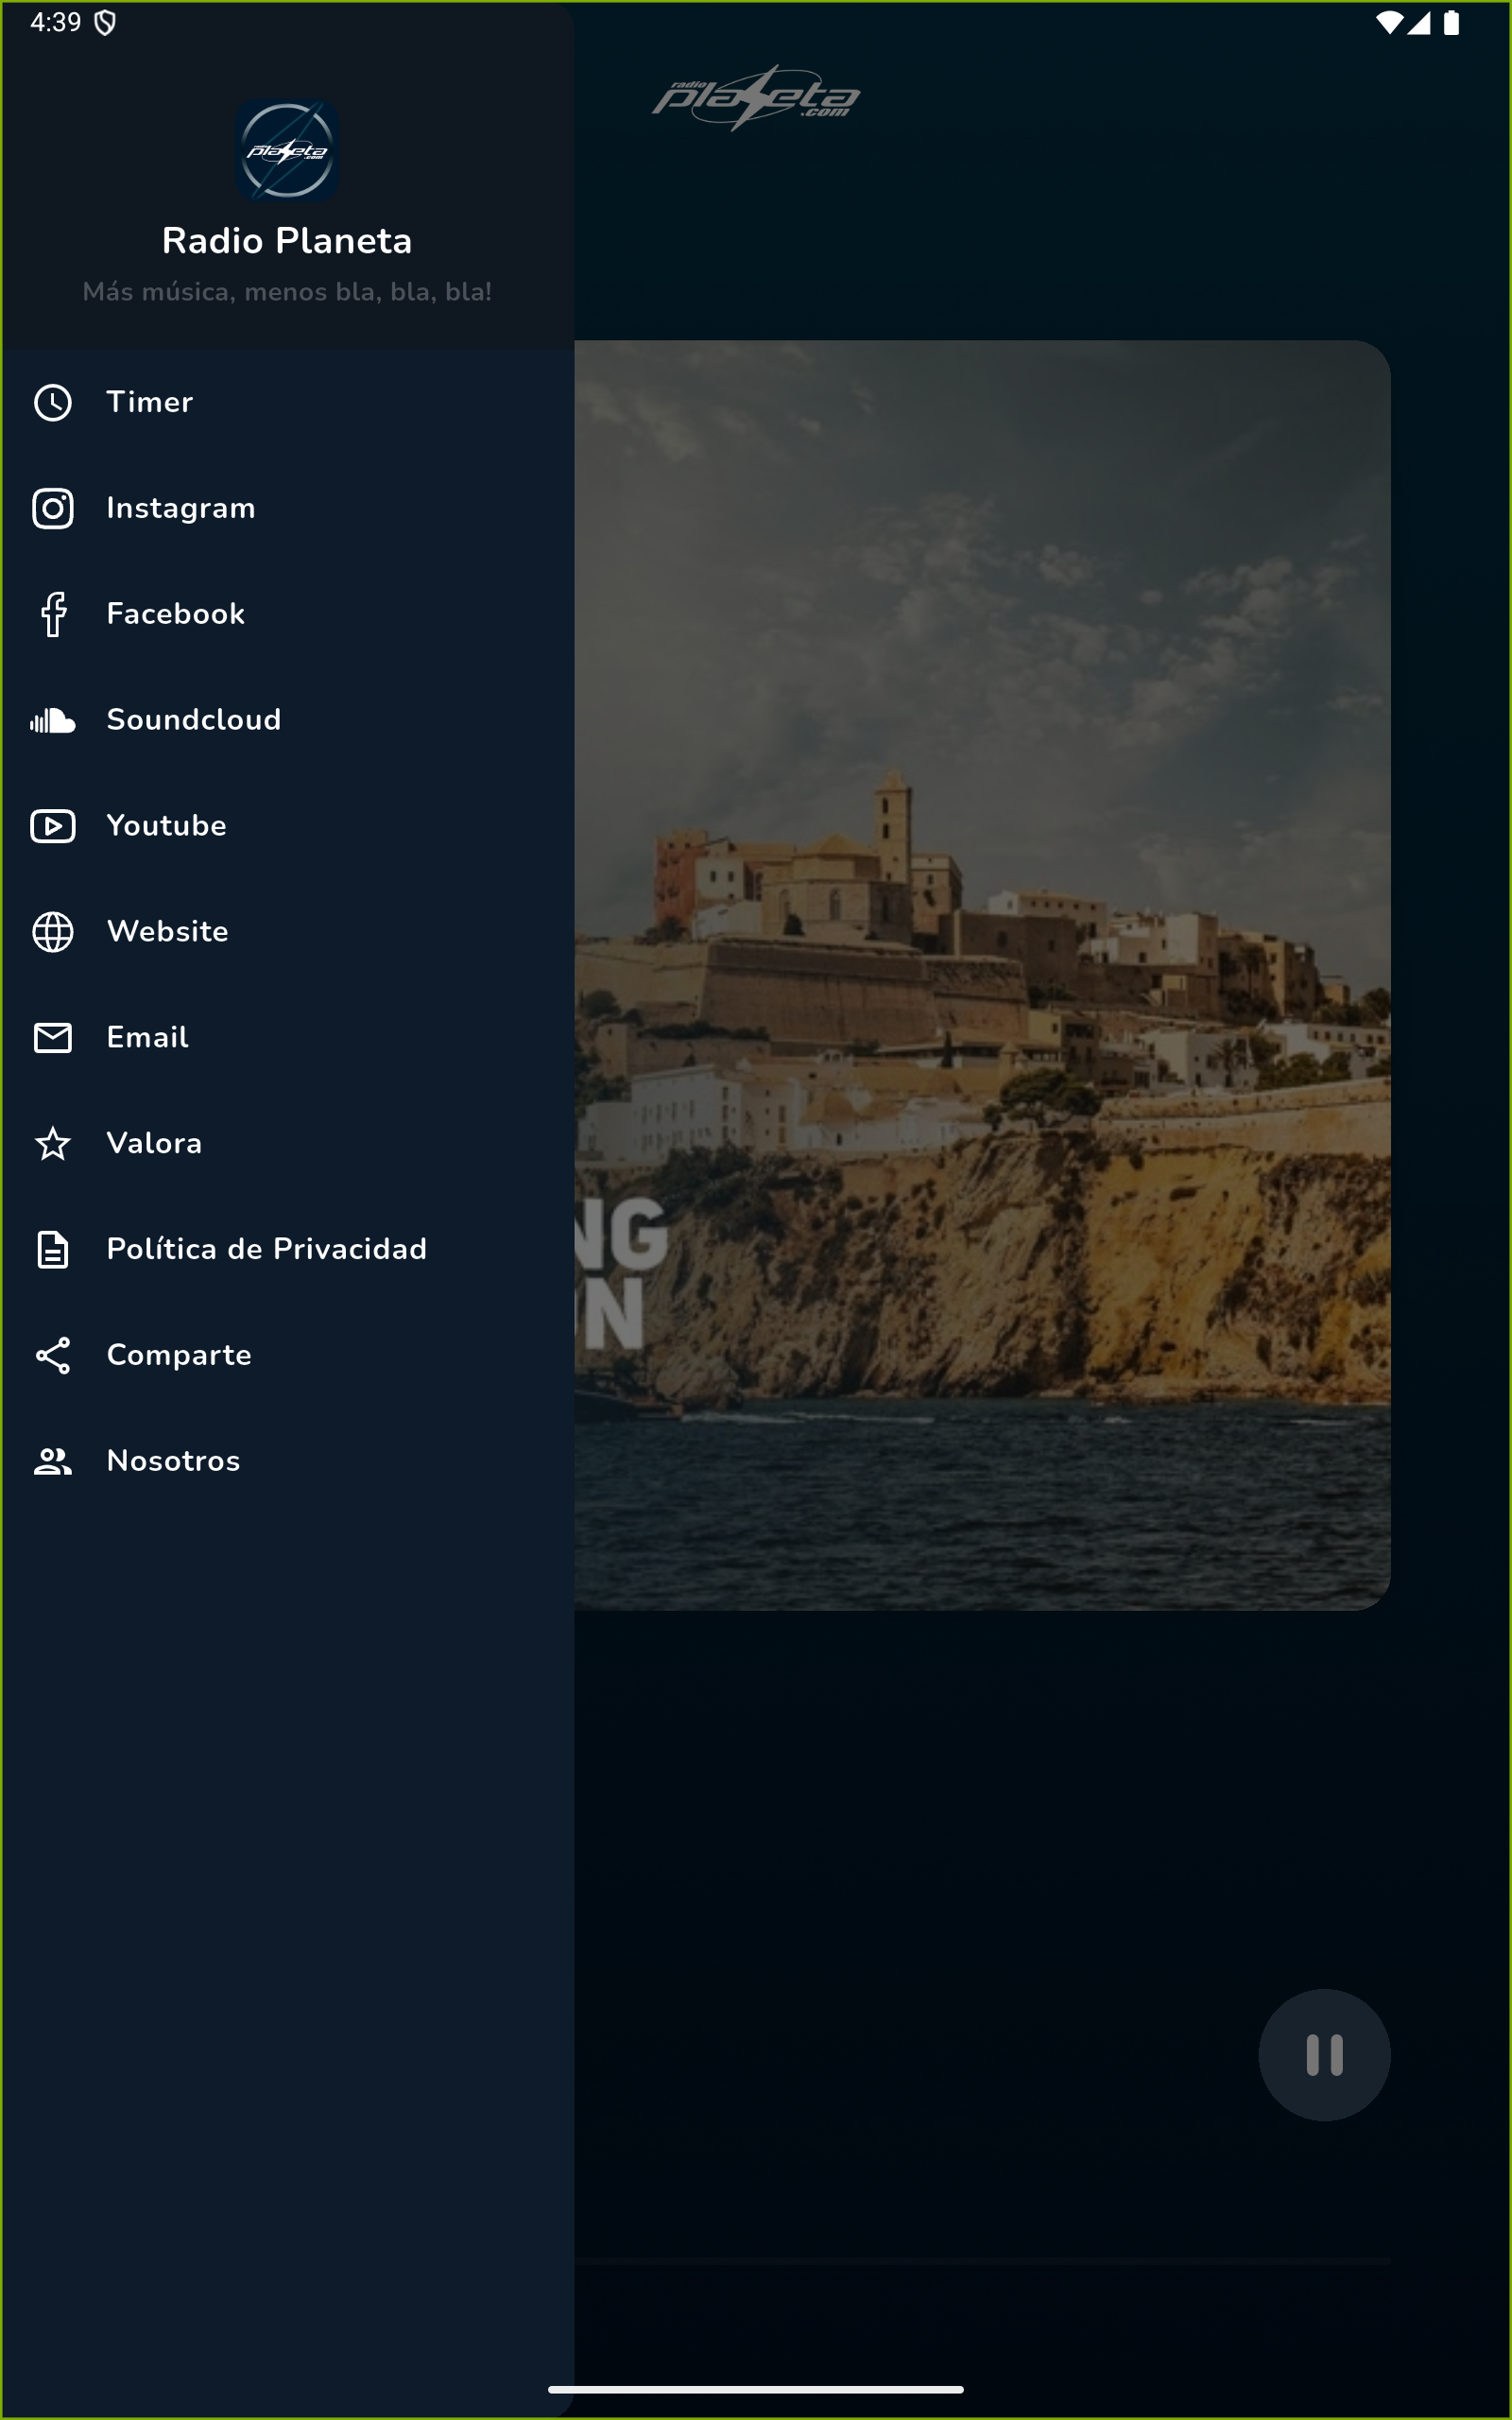The height and width of the screenshot is (2420, 1512).
Task: Open the Nosotros menu entry
Action: 287,1461
